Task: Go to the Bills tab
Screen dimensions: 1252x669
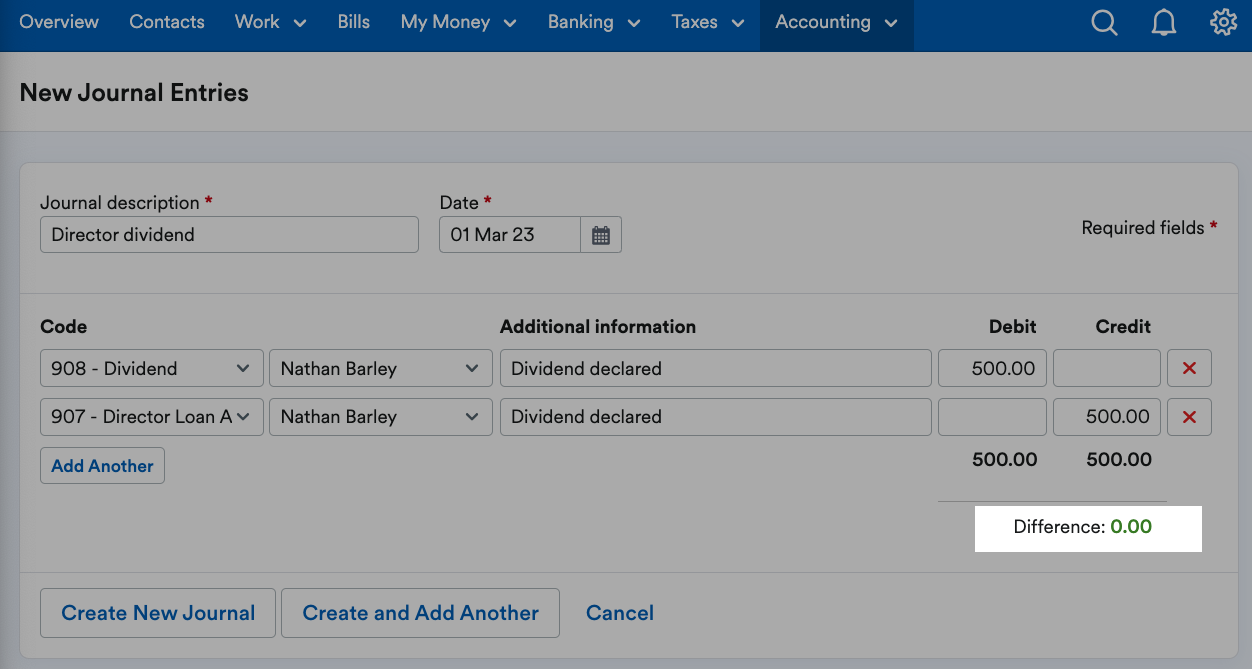Action: [354, 22]
